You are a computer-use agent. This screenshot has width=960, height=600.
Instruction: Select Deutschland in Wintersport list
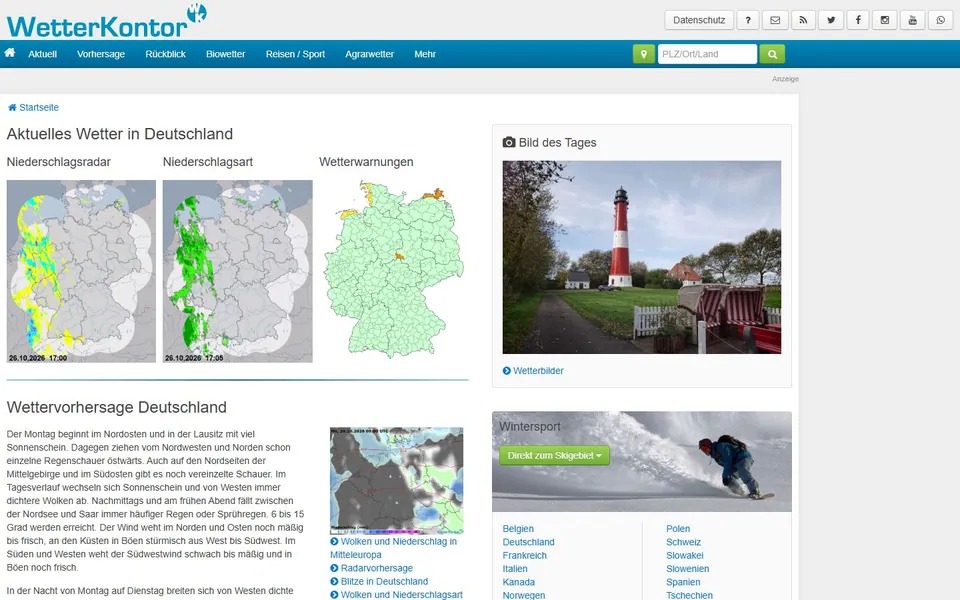pos(528,542)
